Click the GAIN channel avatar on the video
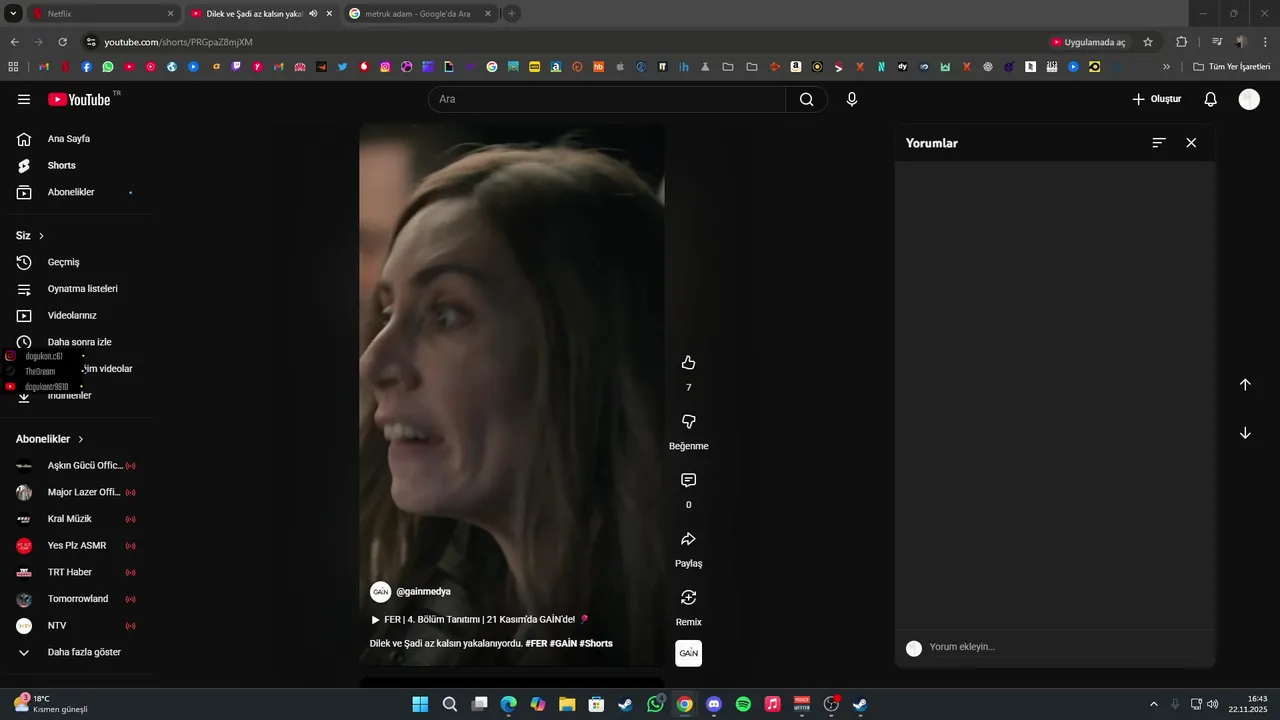The width and height of the screenshot is (1280, 720). pos(380,592)
